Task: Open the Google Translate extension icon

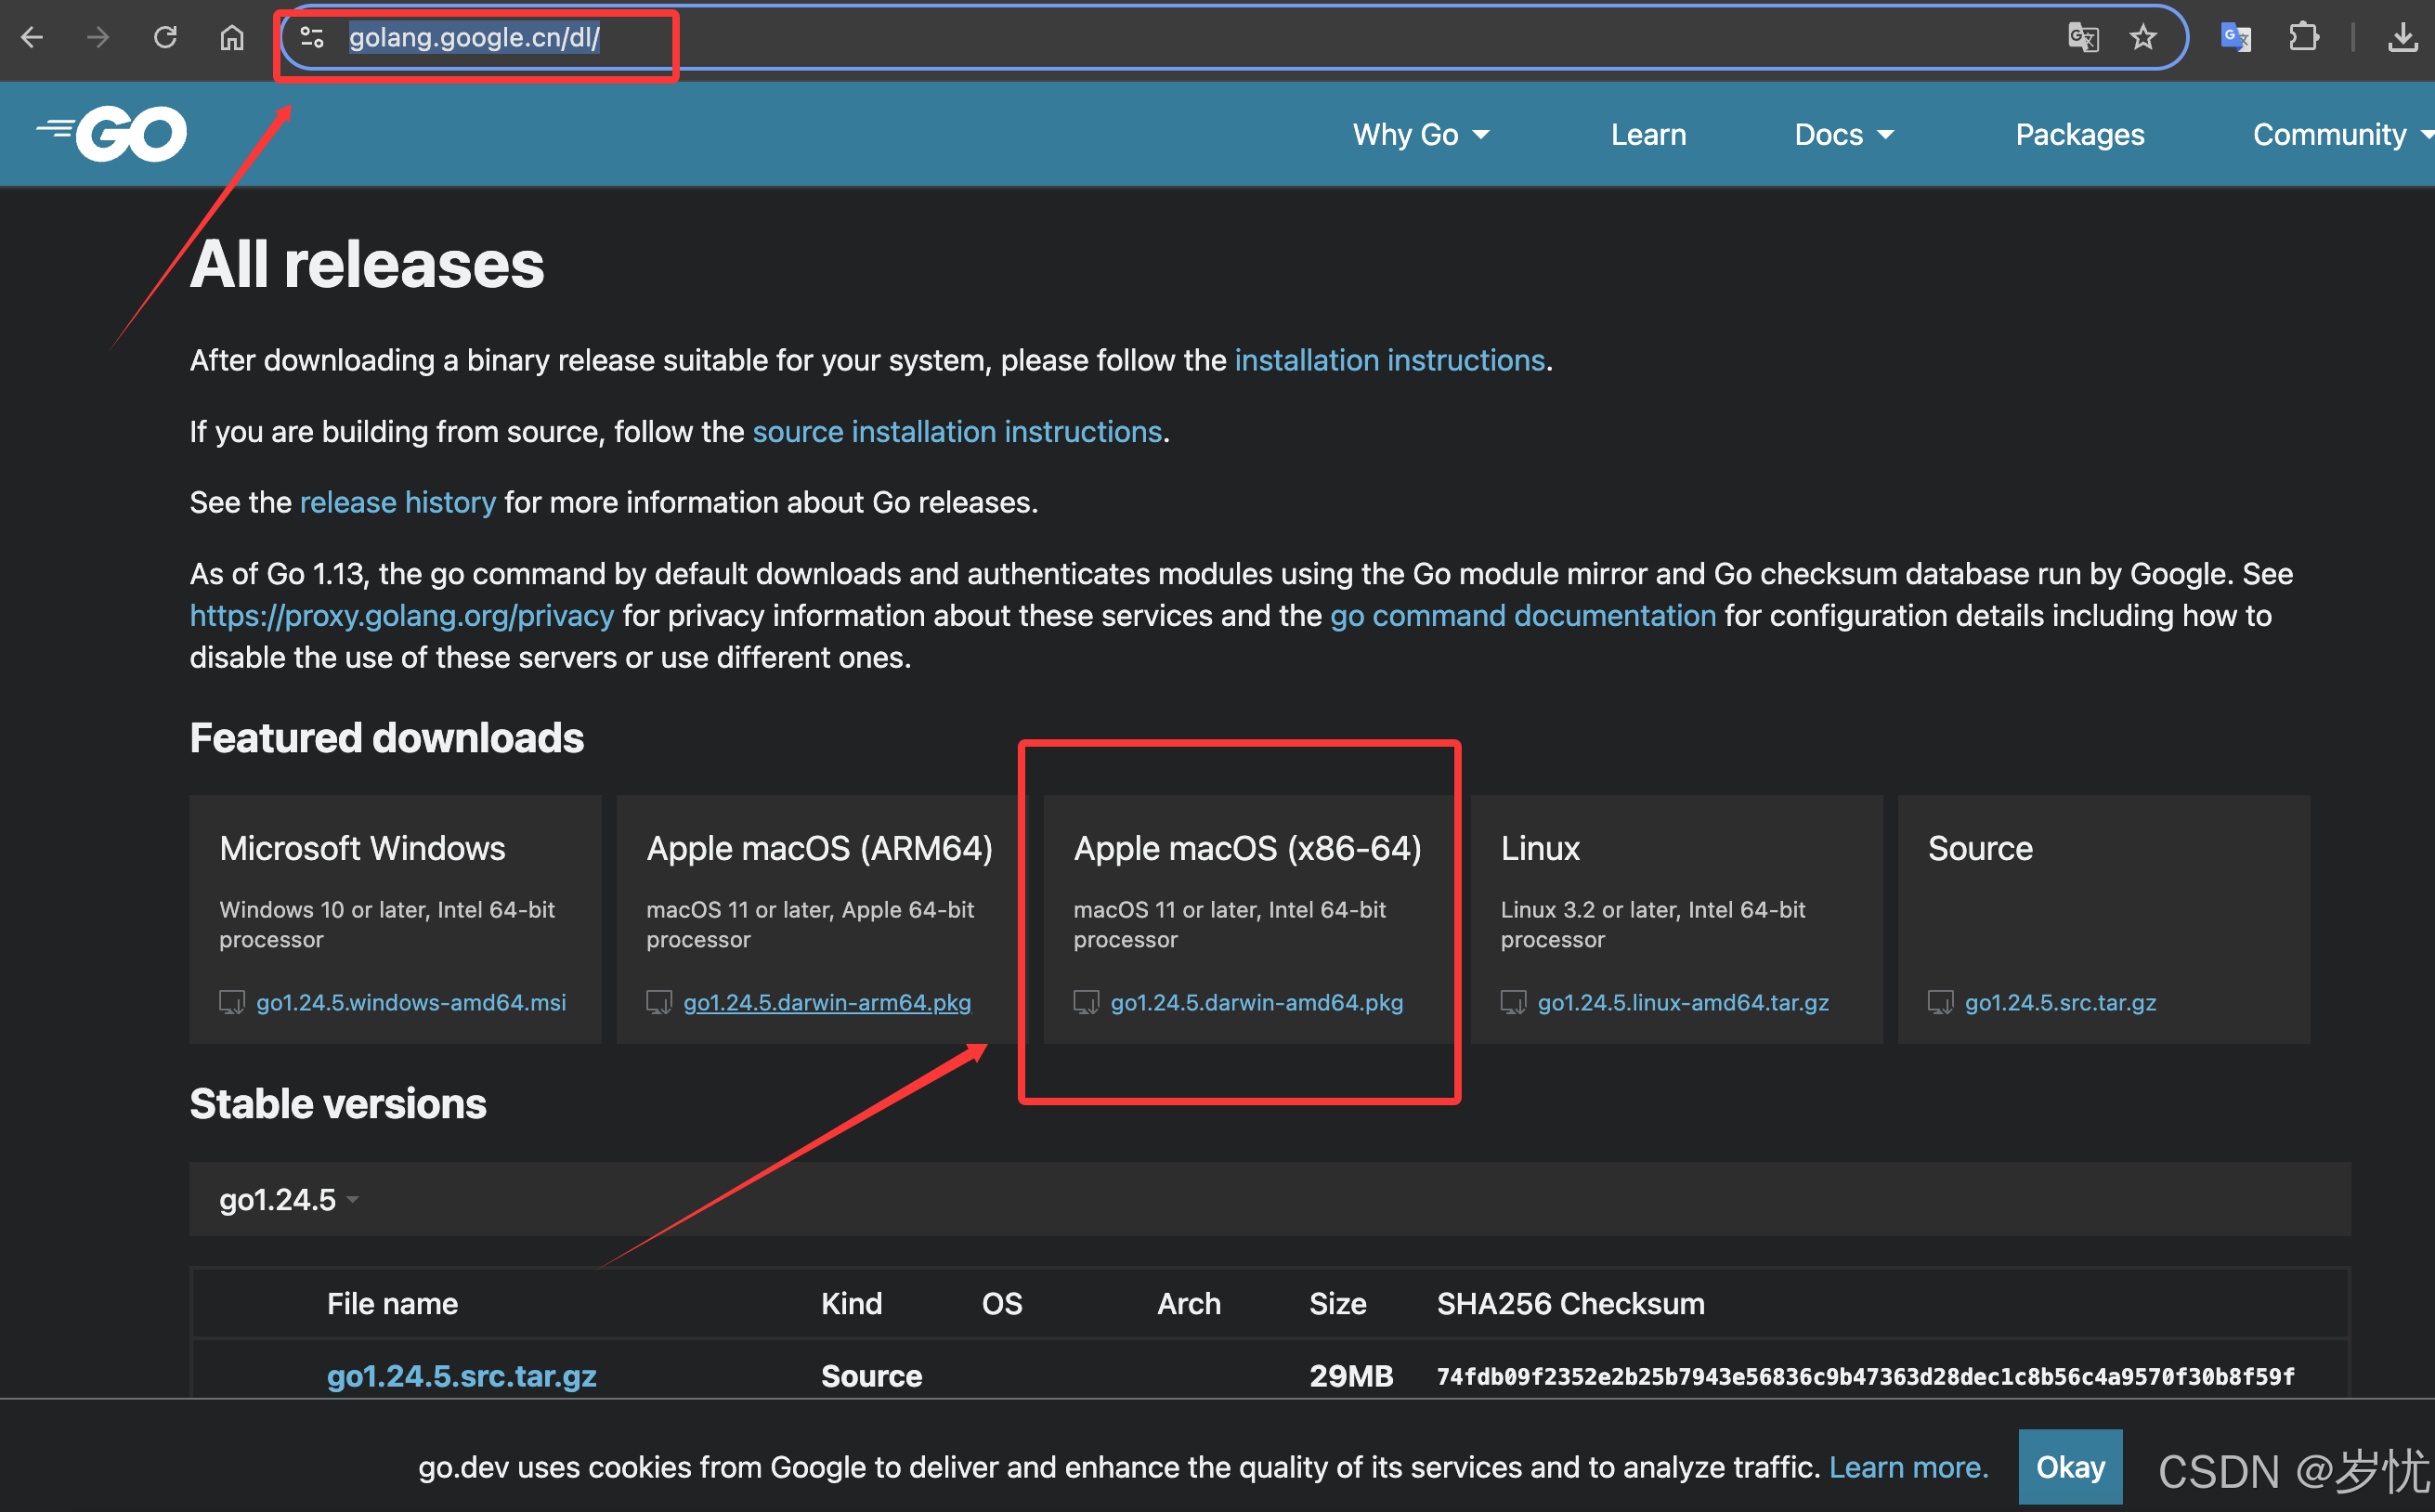Action: point(2235,38)
